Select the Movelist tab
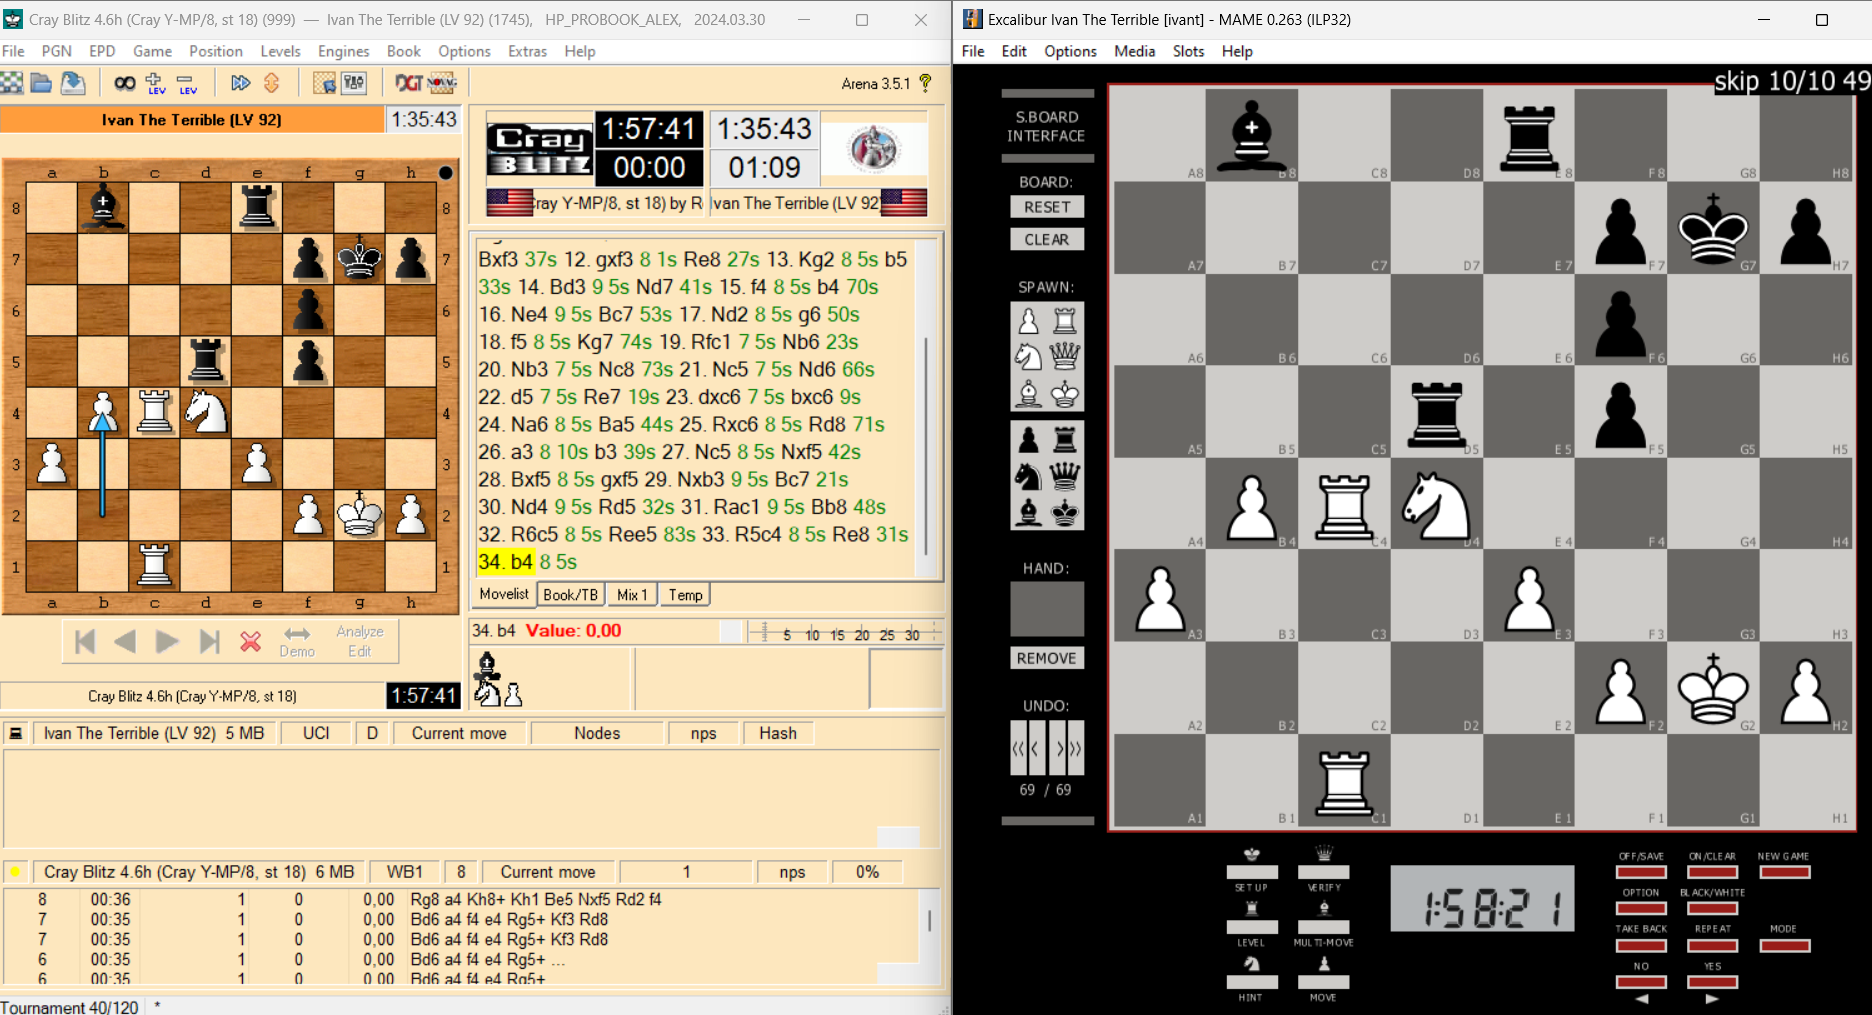 504,594
